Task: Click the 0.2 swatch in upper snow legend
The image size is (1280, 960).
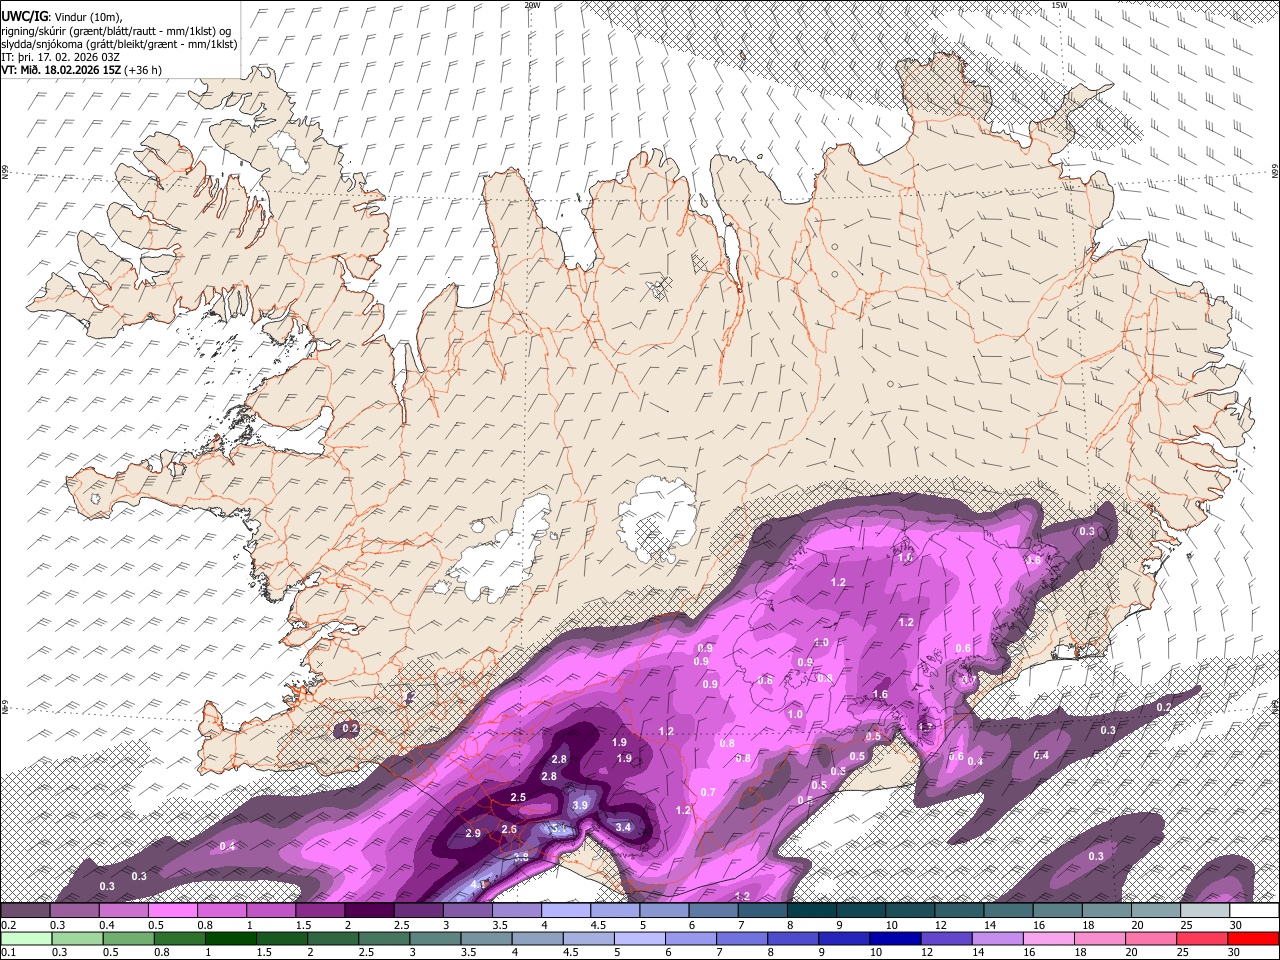Action: [x=25, y=910]
